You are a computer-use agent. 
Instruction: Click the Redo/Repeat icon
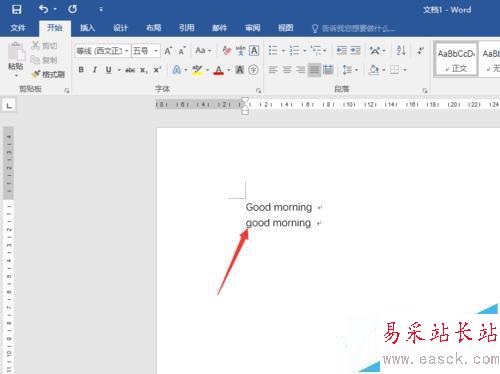pyautogui.click(x=72, y=9)
